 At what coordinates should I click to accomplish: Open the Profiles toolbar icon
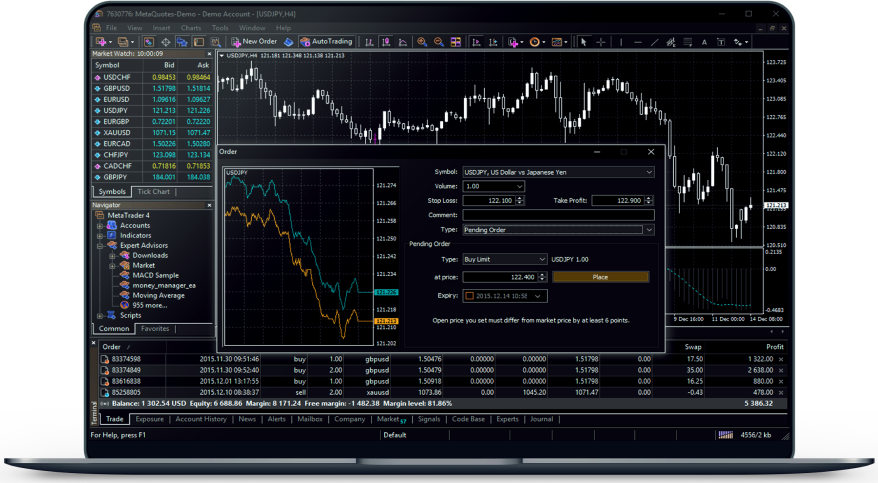click(123, 42)
